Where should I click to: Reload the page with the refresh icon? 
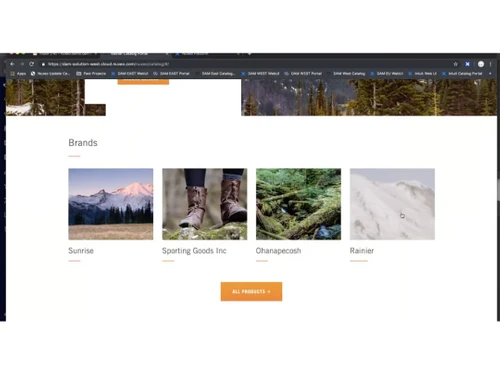tap(32, 64)
